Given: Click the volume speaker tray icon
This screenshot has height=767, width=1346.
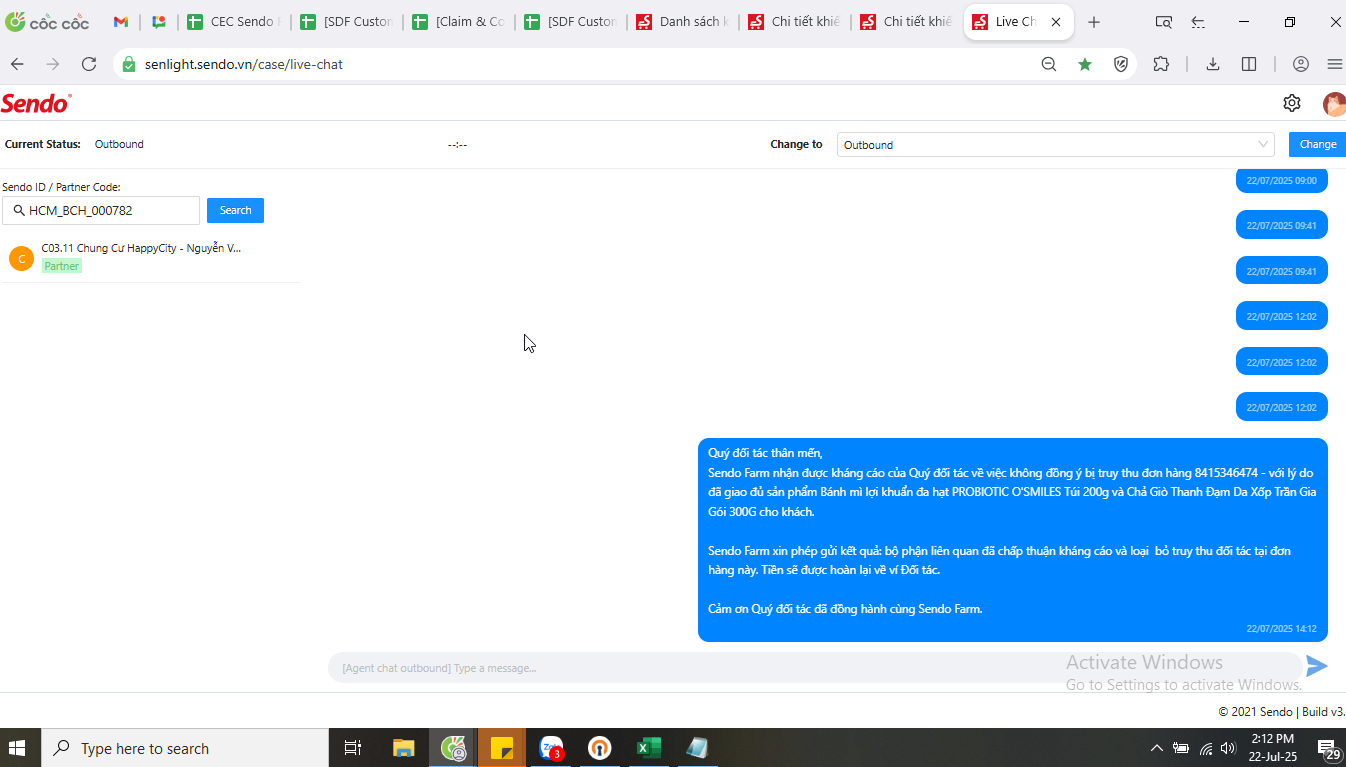Looking at the screenshot, I should tap(1228, 748).
